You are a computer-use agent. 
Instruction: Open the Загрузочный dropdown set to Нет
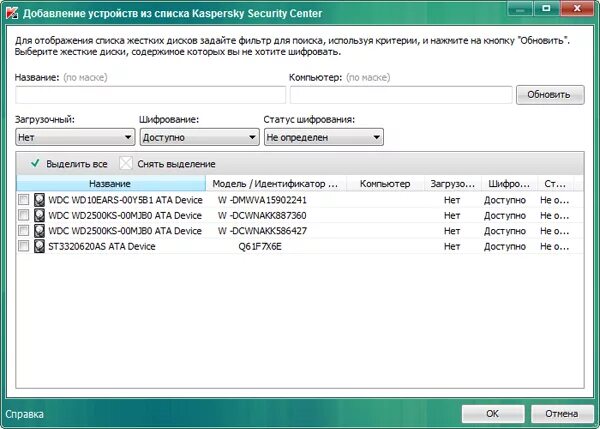(x=75, y=137)
